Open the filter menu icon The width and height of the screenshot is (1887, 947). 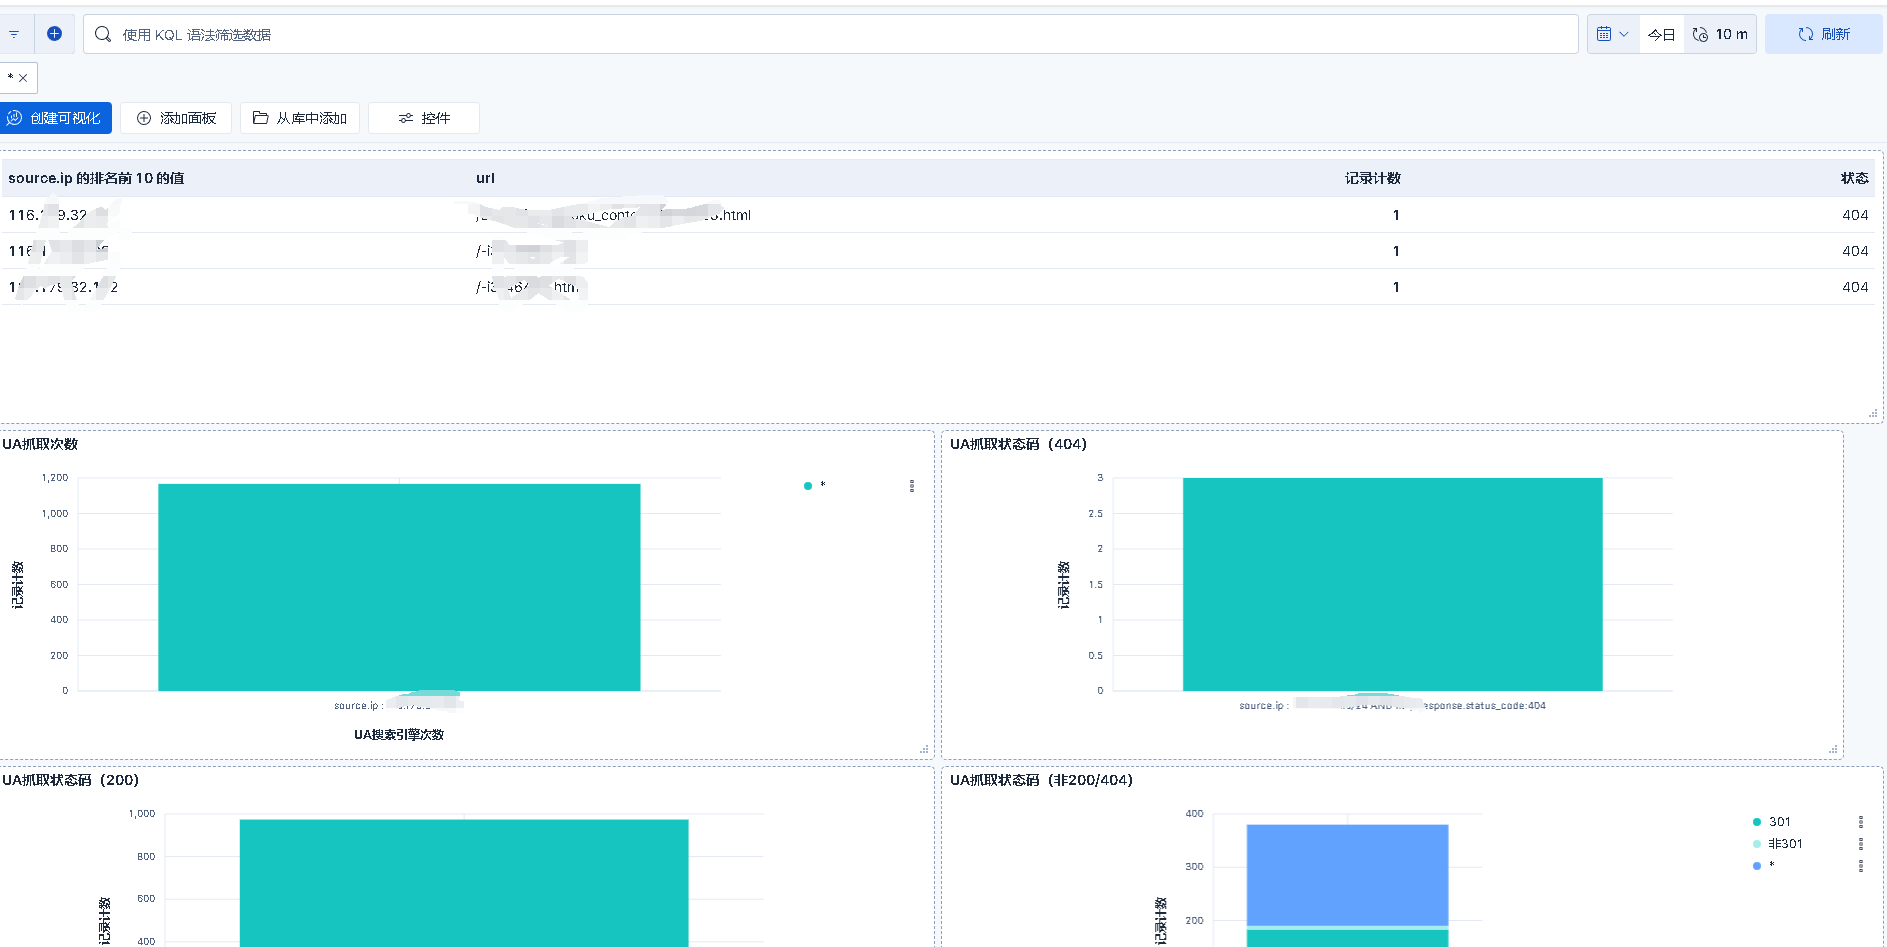14,34
